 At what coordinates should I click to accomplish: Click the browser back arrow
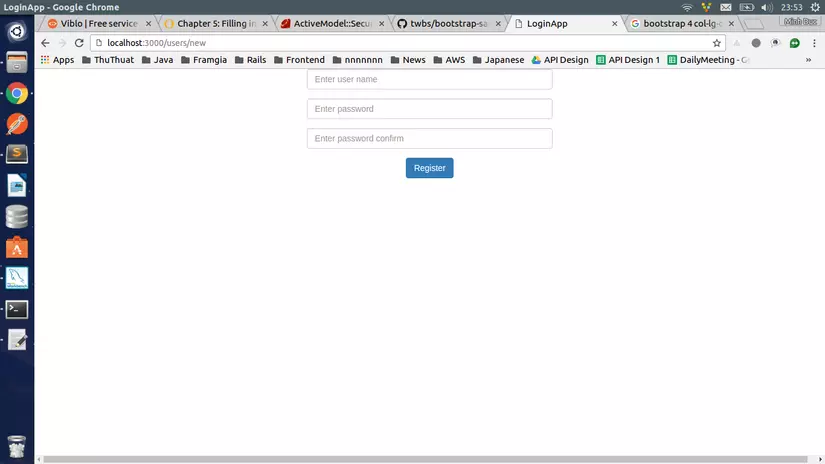45,43
